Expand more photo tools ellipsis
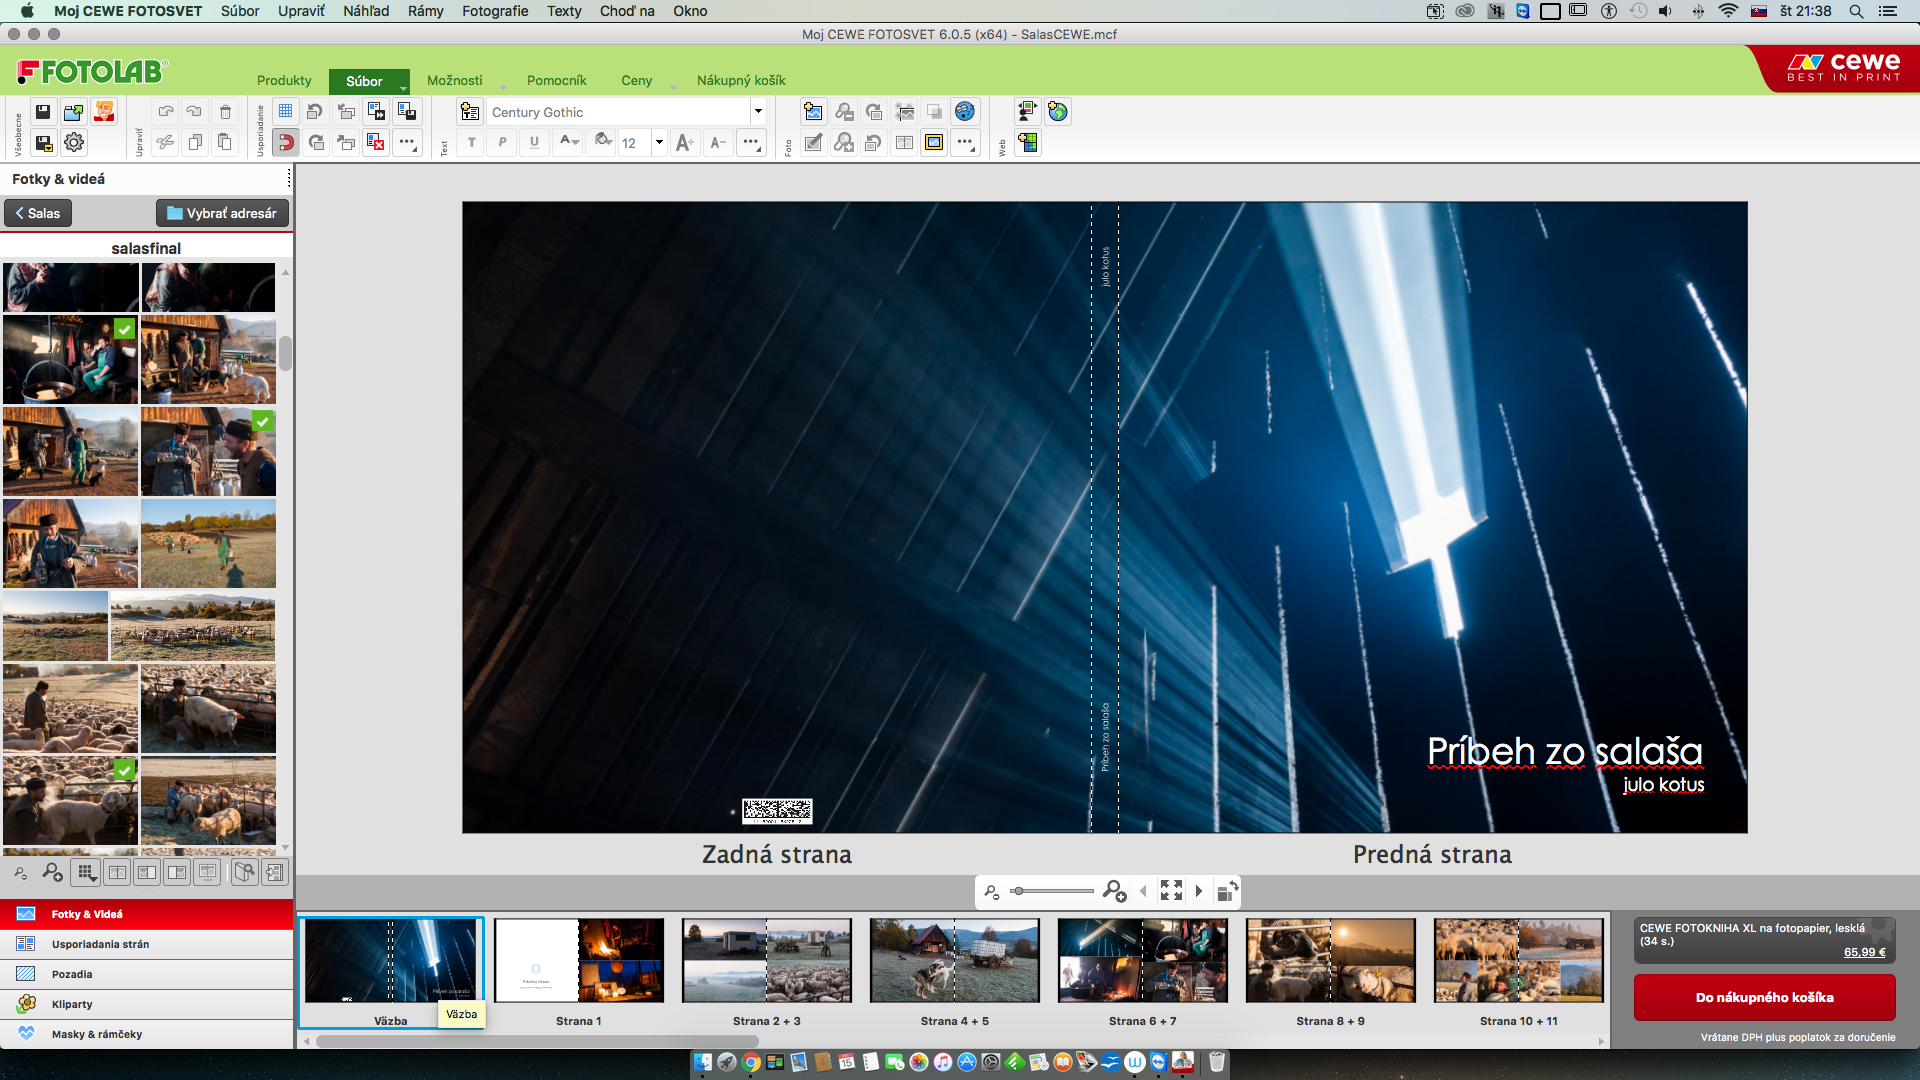 (965, 143)
